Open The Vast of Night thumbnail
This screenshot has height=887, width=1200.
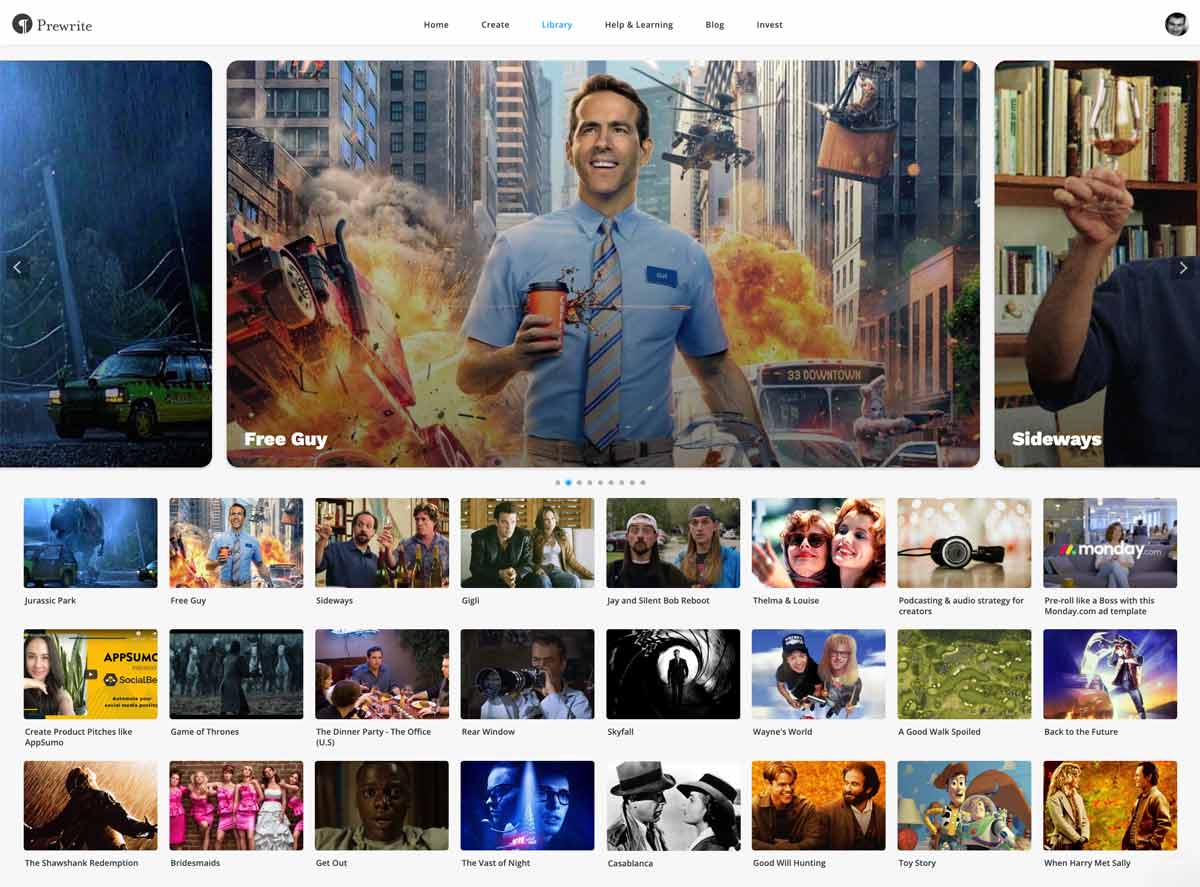point(527,805)
